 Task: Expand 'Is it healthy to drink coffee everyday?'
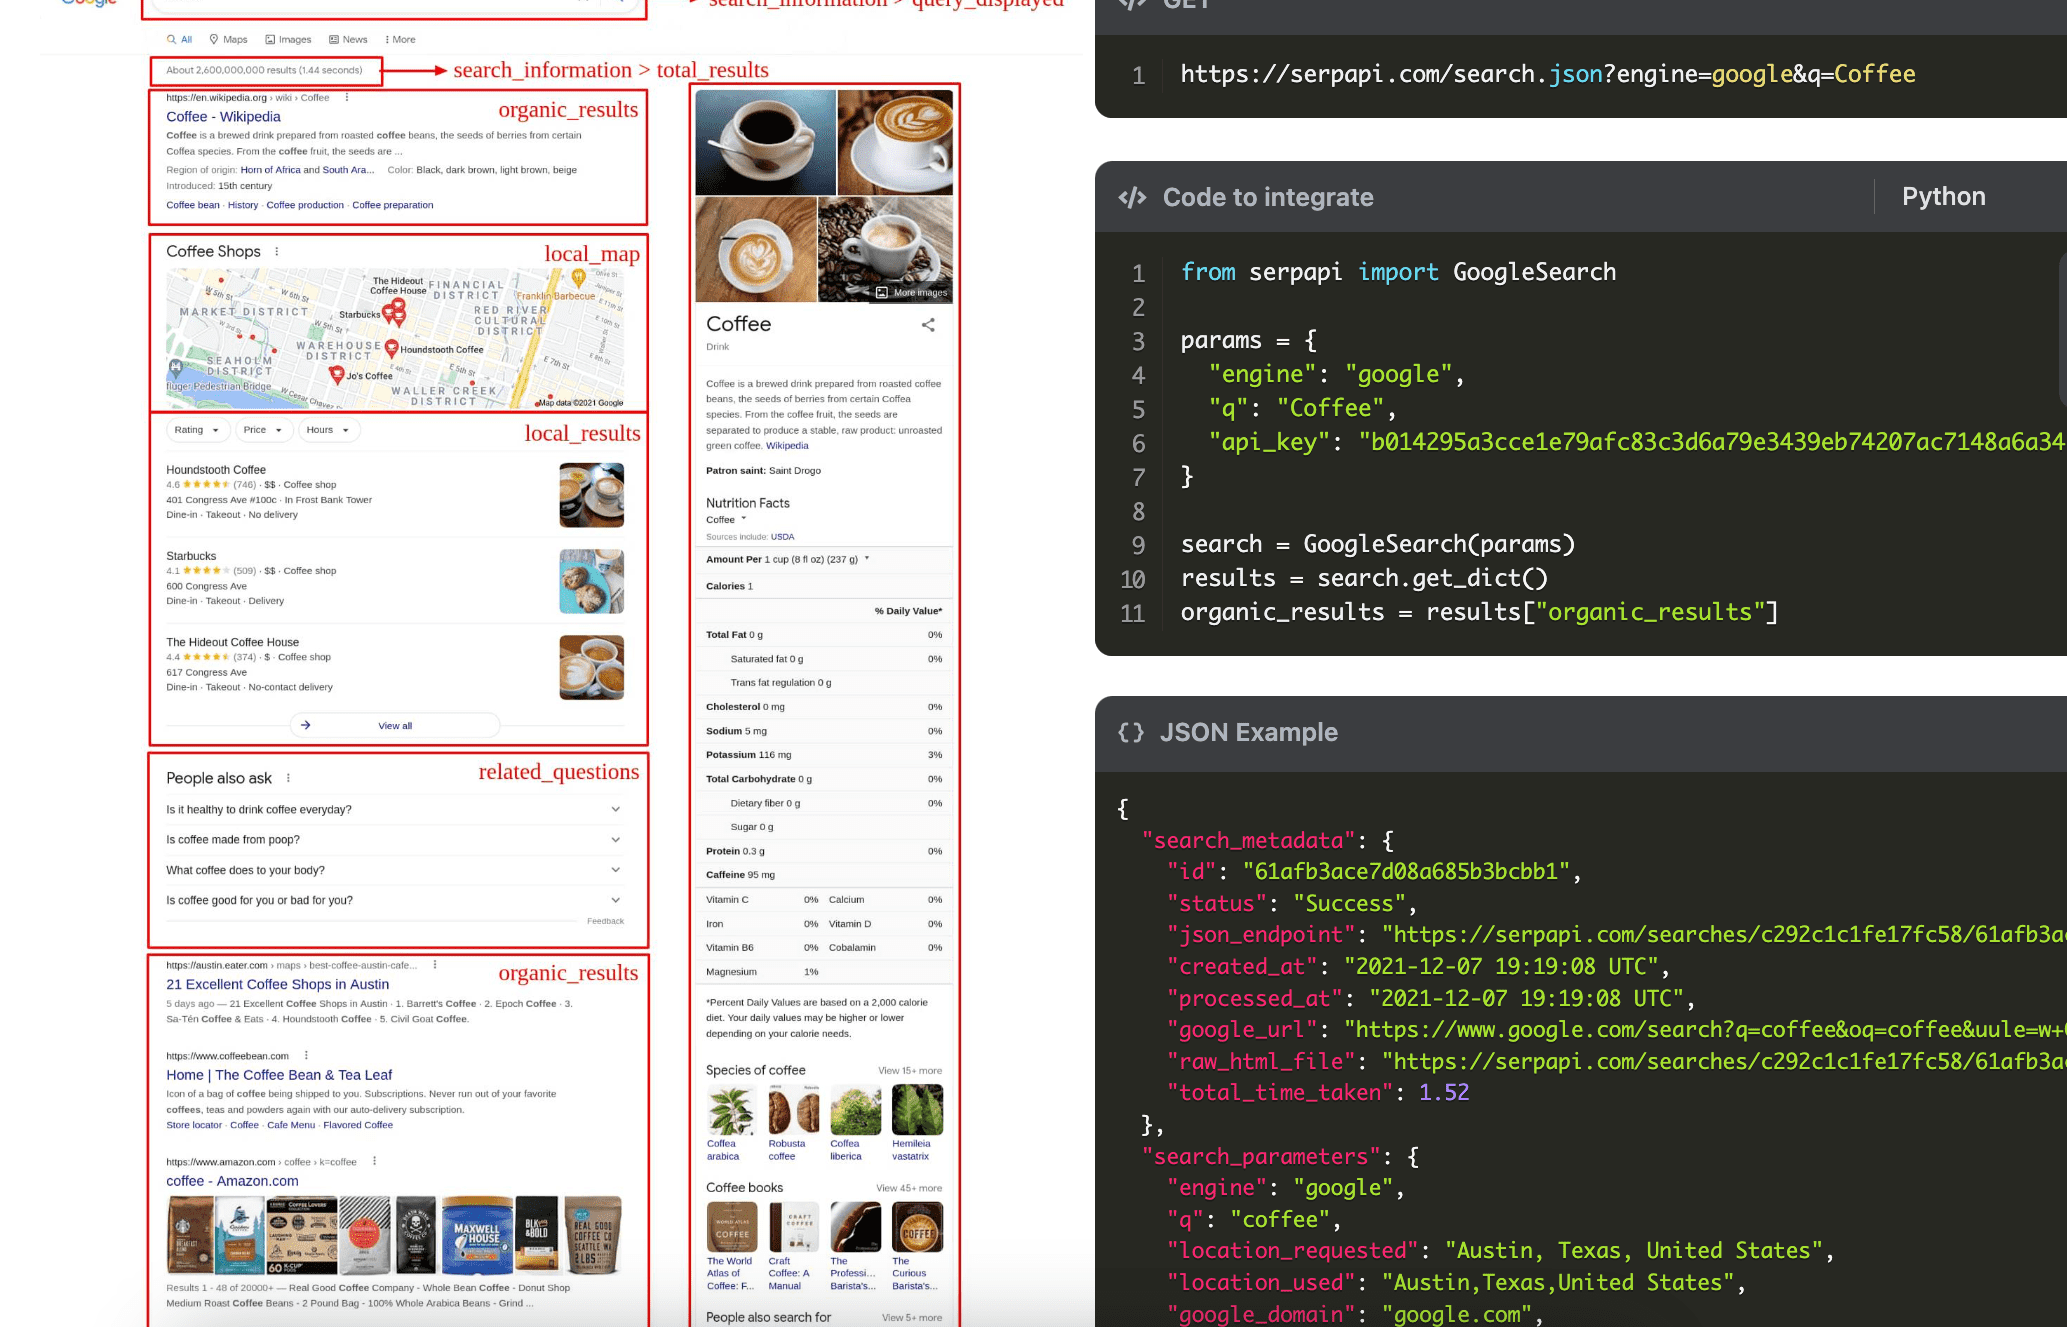(x=394, y=810)
